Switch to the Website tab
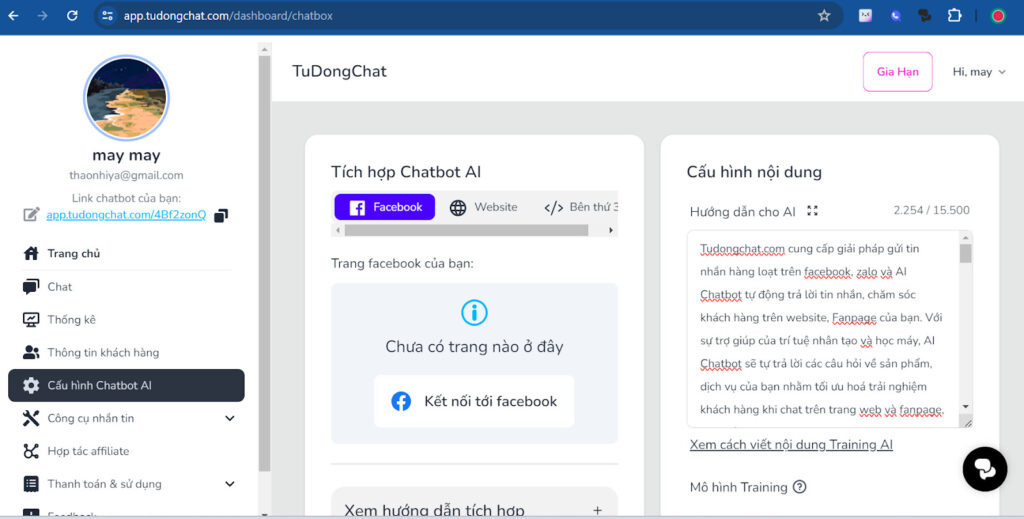1024x519 pixels. tap(483, 207)
